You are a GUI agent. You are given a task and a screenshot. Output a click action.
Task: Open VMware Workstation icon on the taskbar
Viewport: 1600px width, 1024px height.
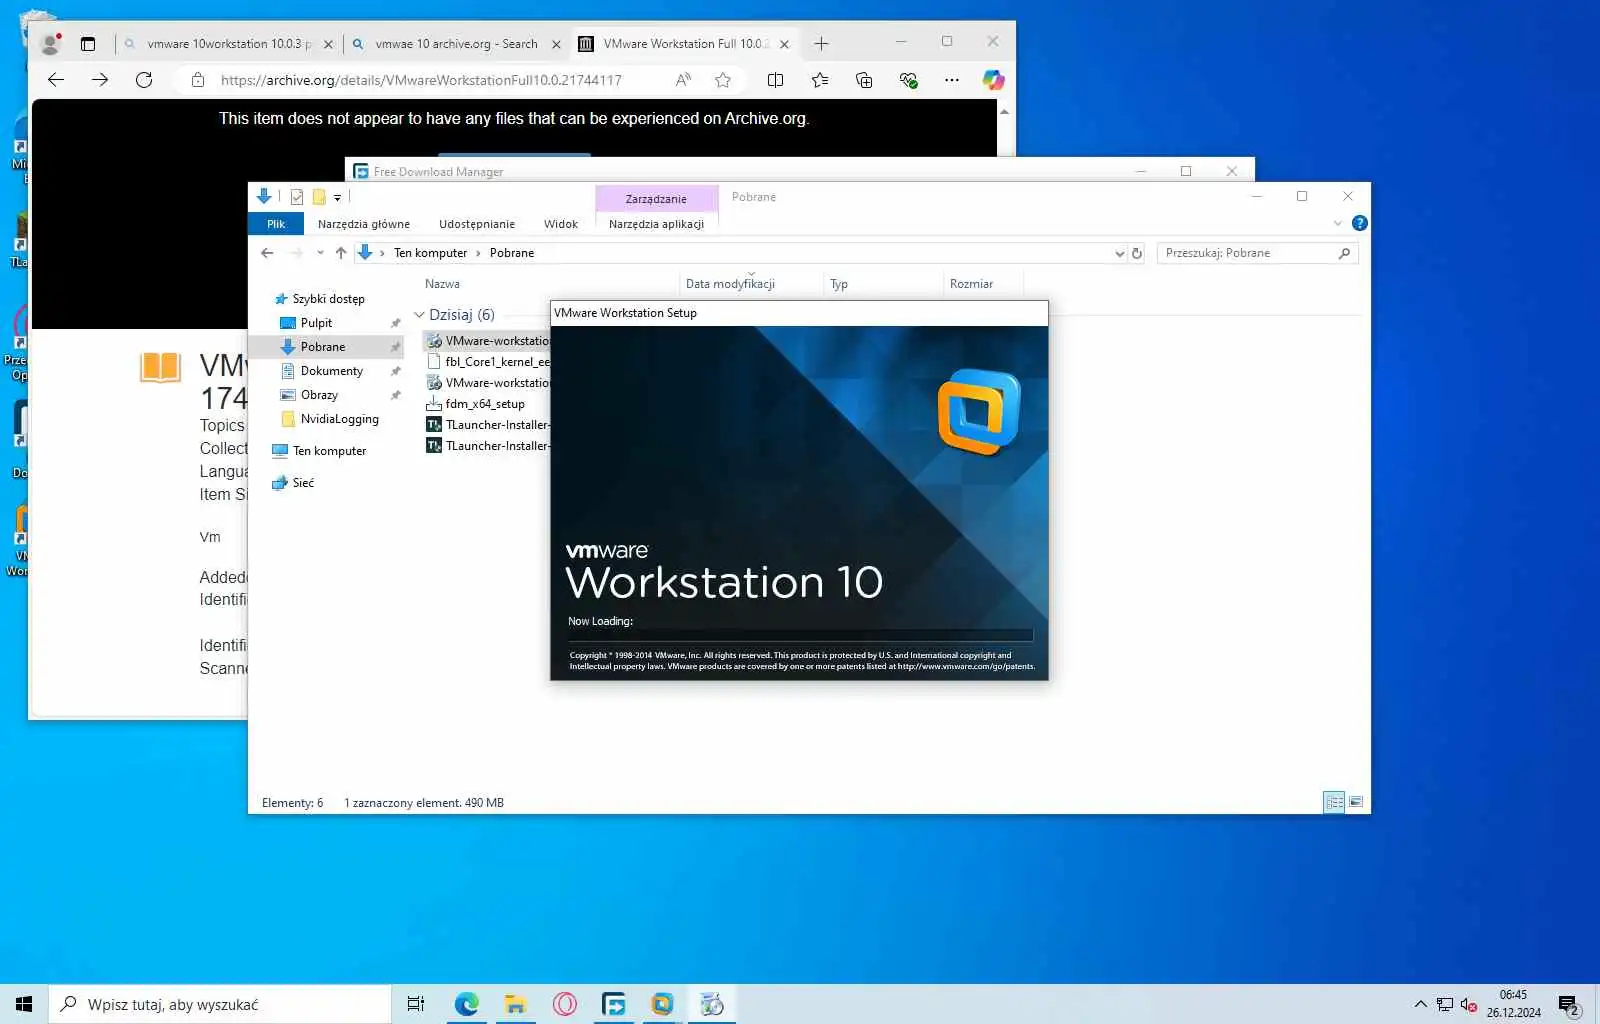(663, 1004)
